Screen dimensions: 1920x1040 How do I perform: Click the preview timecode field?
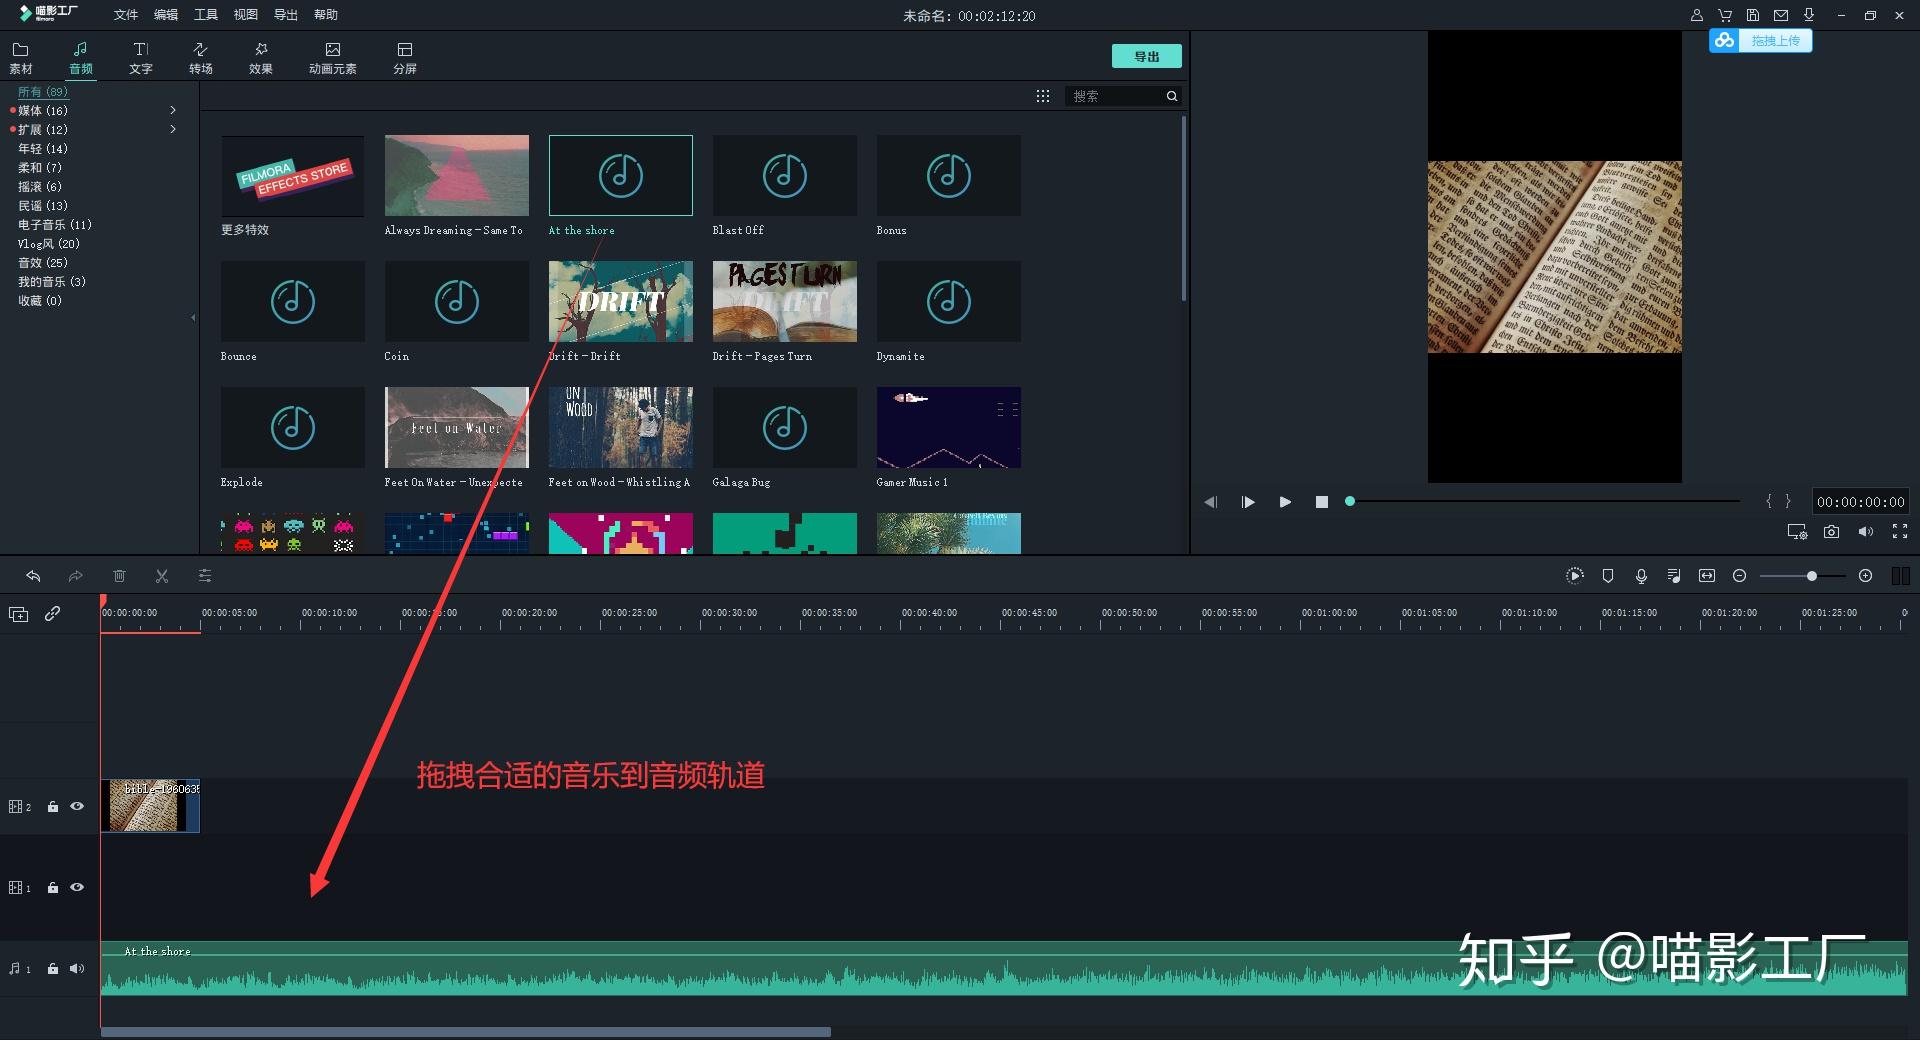point(1860,502)
